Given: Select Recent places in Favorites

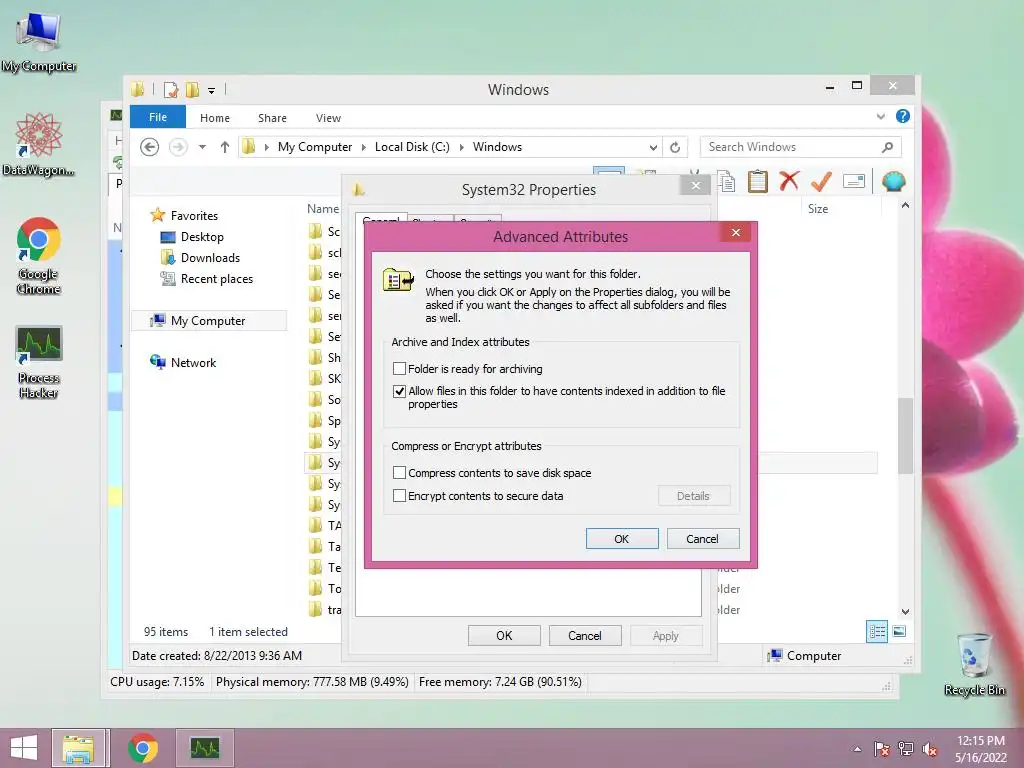Looking at the screenshot, I should pos(216,279).
